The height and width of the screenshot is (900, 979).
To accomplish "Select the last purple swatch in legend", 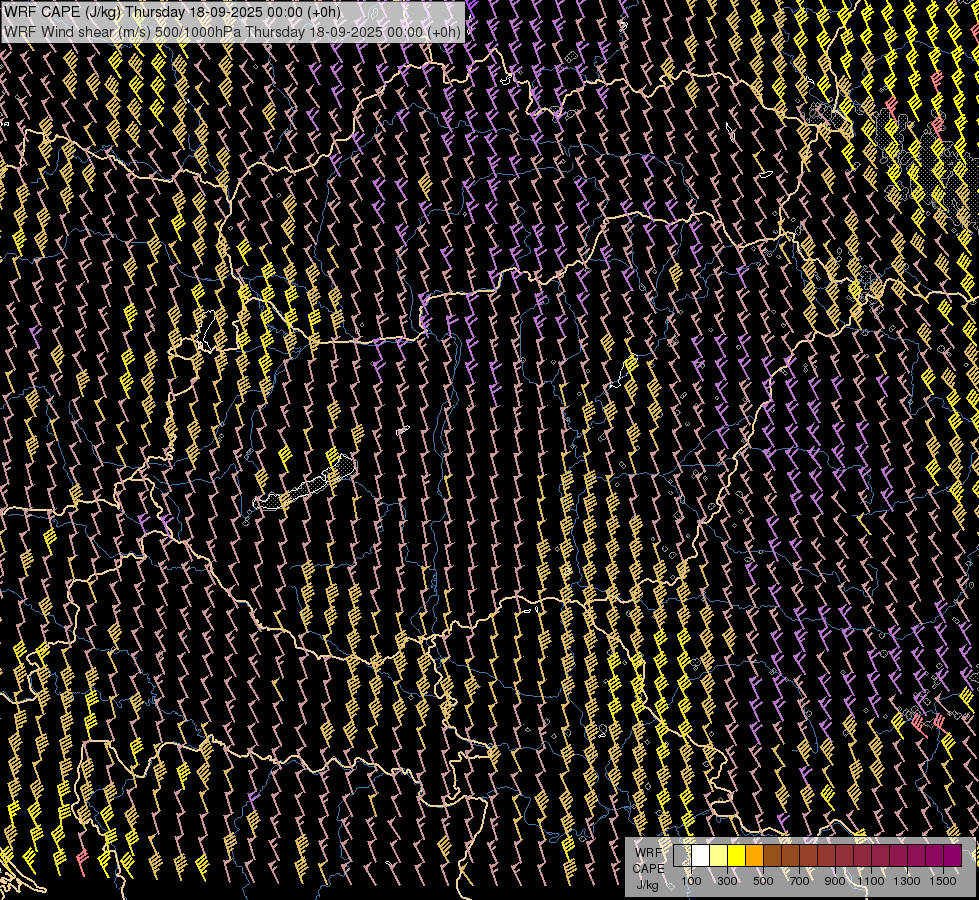I will click(952, 856).
